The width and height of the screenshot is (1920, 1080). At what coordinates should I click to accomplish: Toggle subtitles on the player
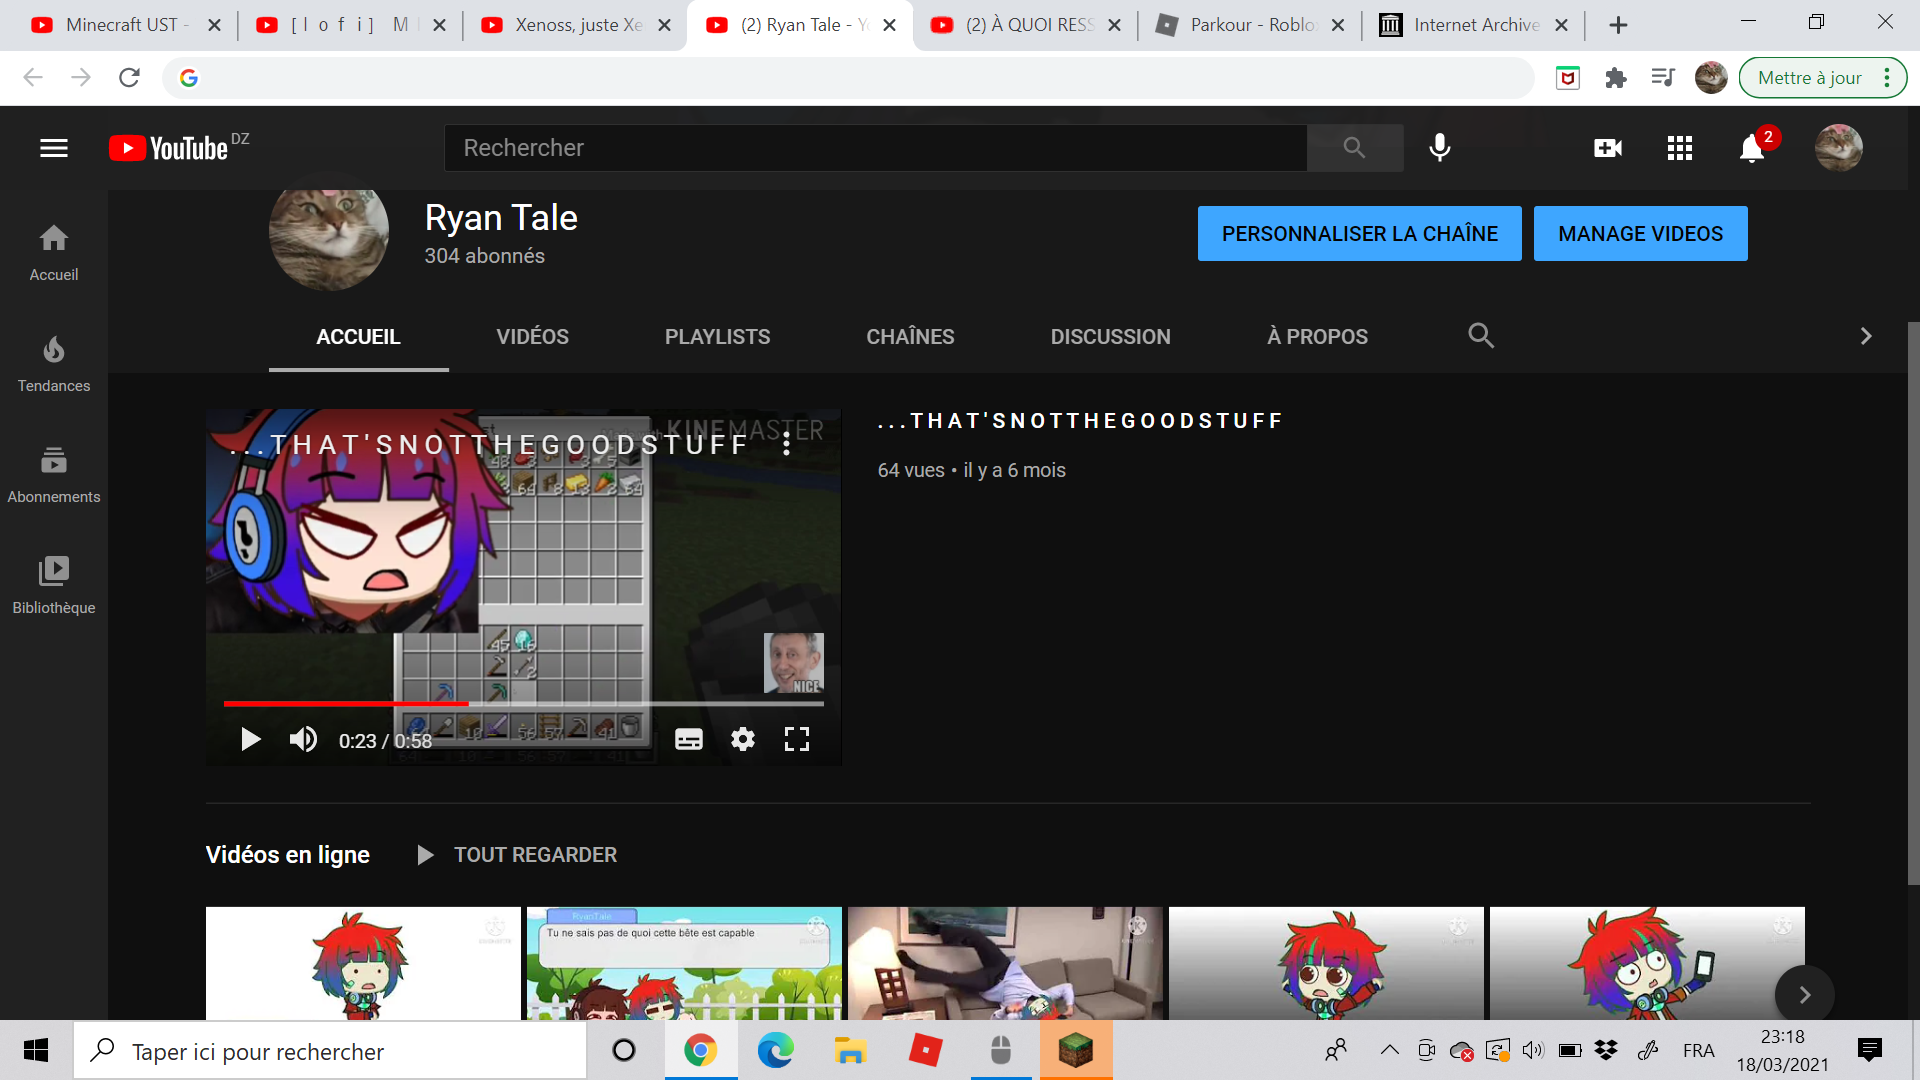689,739
